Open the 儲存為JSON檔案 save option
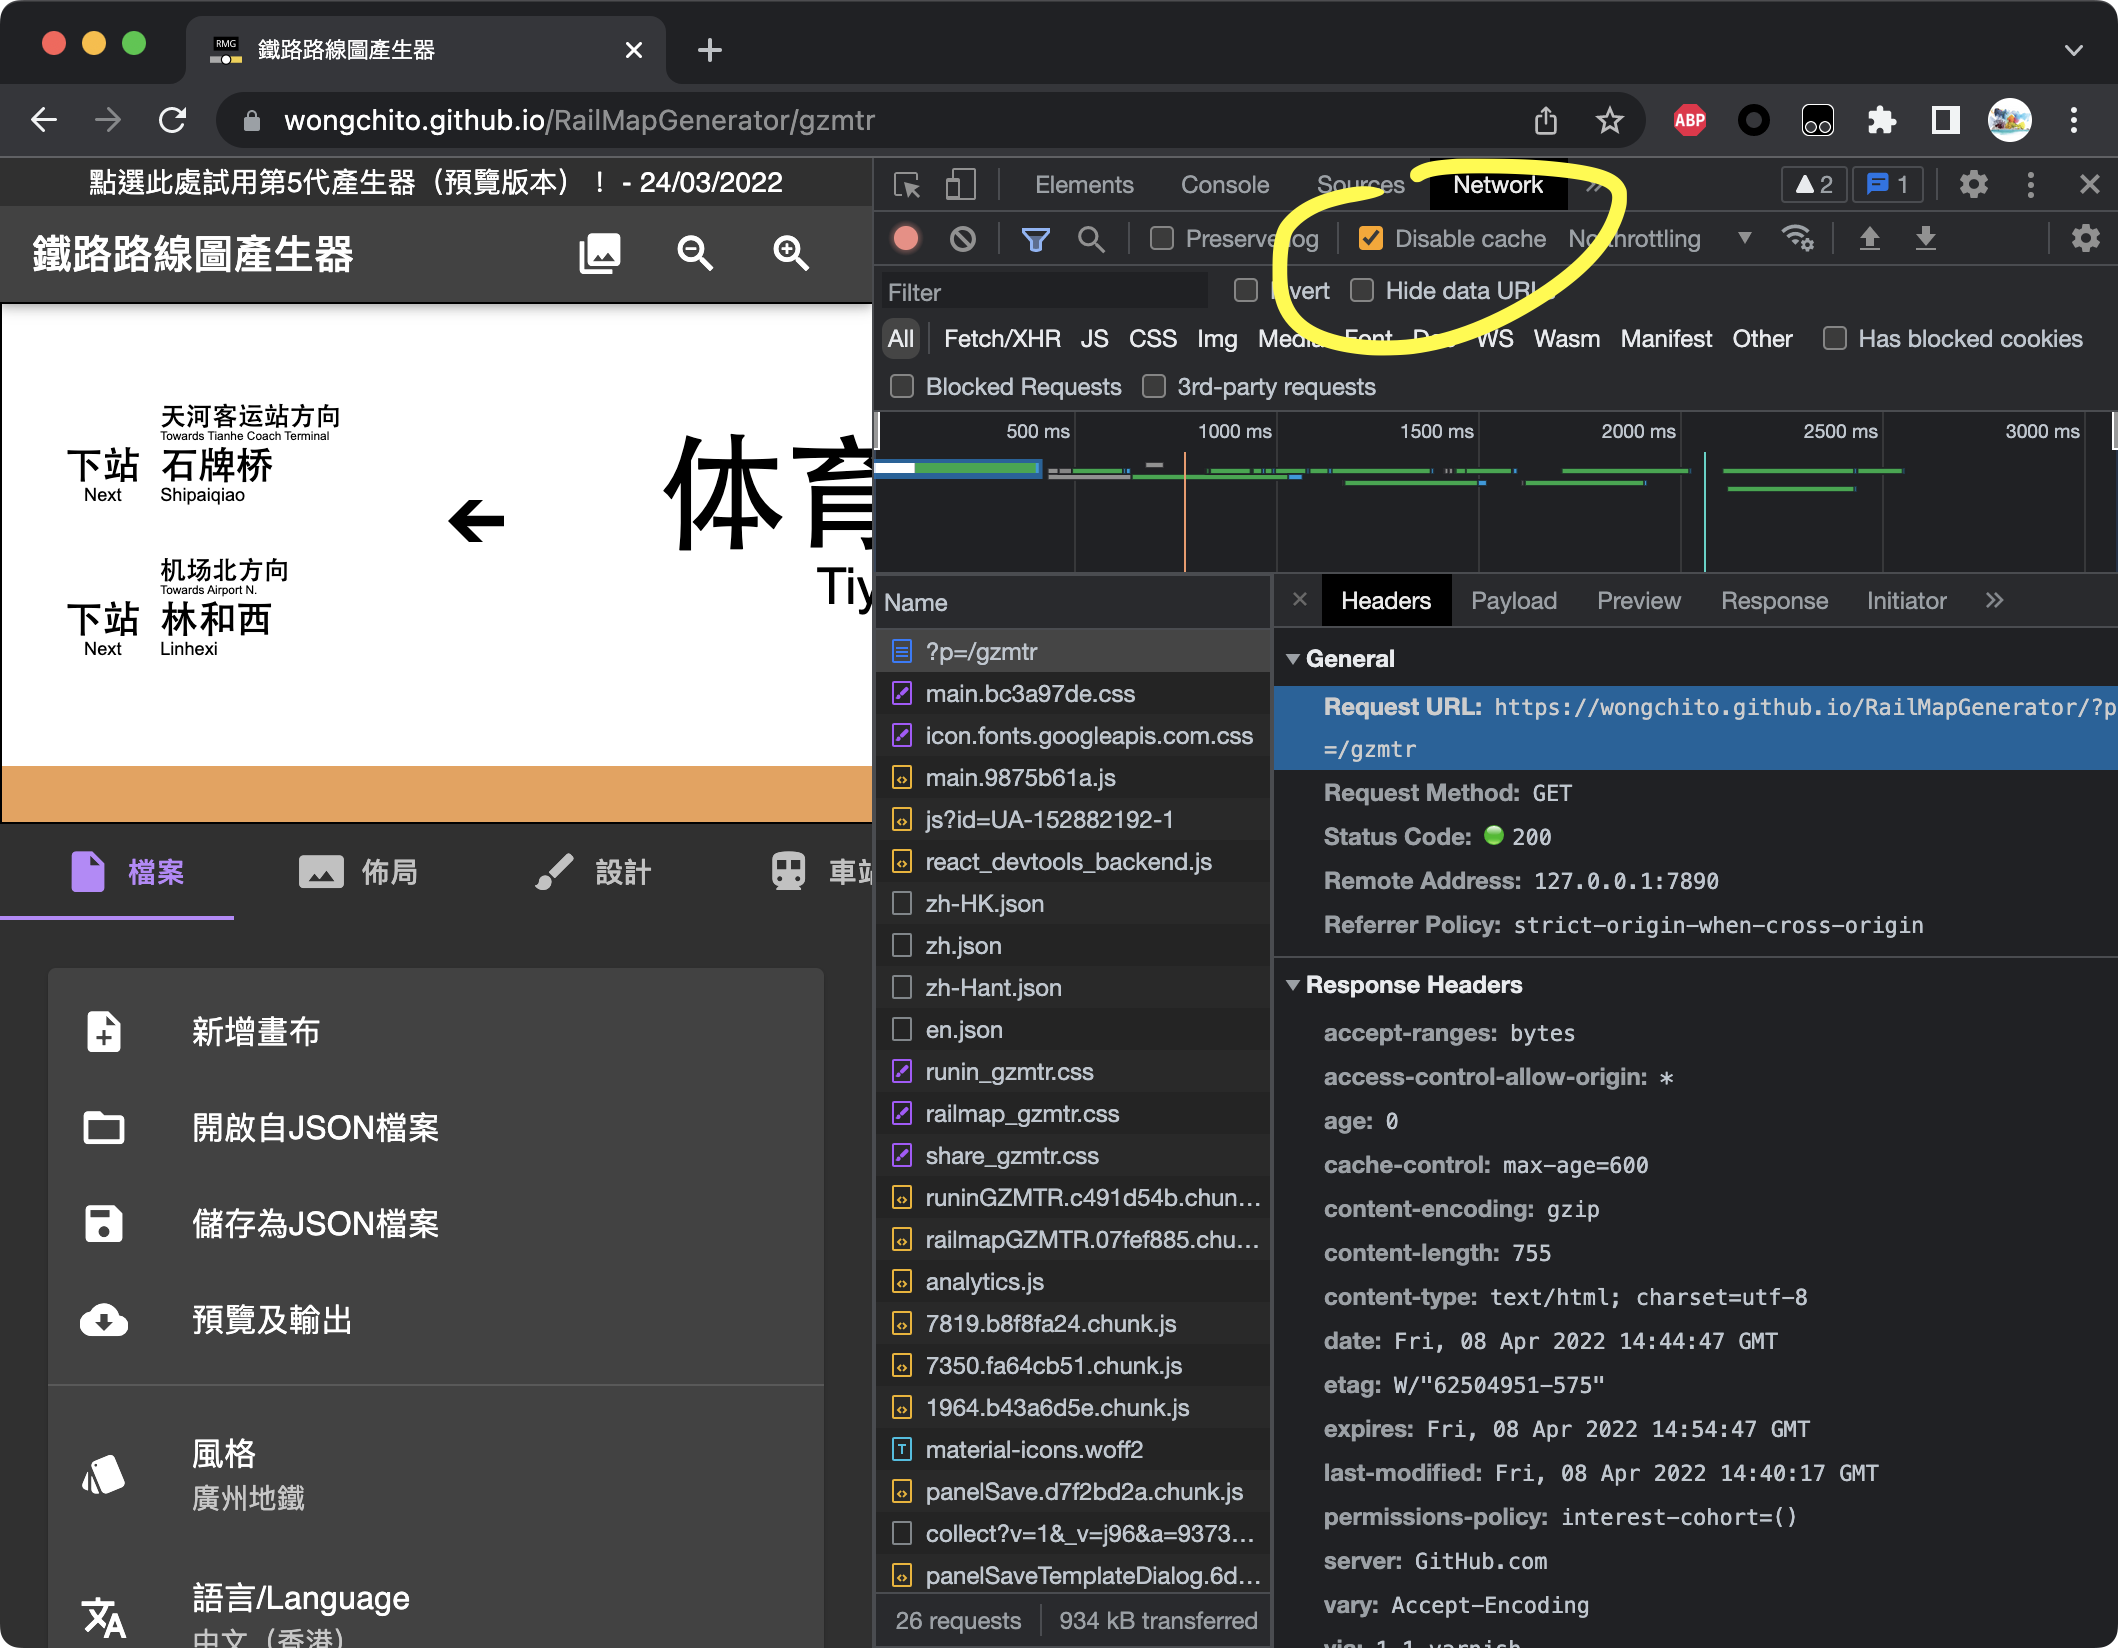Screen dimensions: 2118x1648 point(316,1224)
